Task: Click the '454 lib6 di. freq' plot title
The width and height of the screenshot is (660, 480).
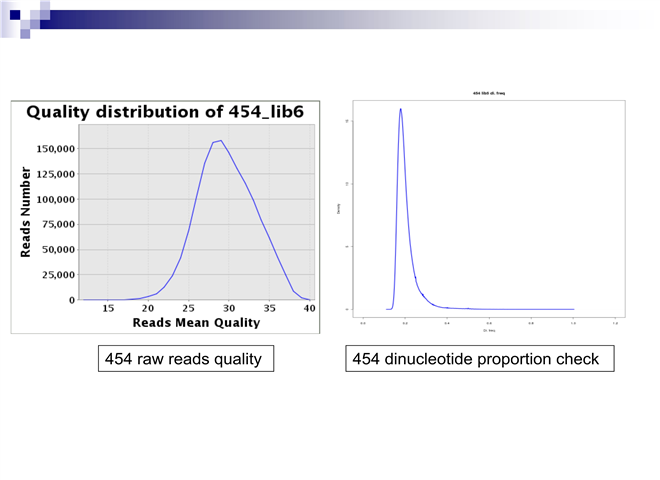Action: coord(488,93)
